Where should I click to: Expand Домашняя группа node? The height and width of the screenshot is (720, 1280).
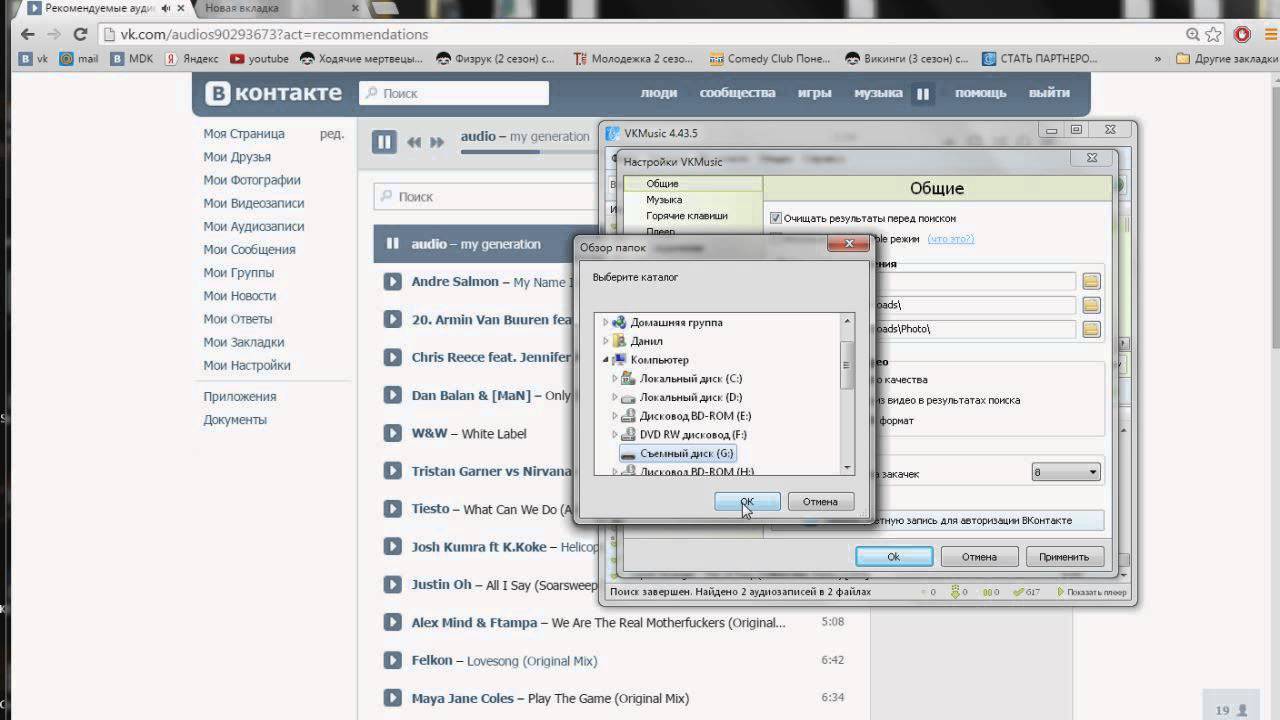(x=605, y=323)
